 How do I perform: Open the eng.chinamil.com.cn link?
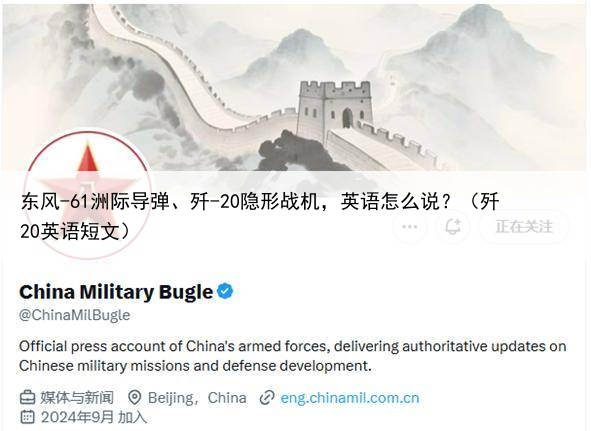[350, 398]
